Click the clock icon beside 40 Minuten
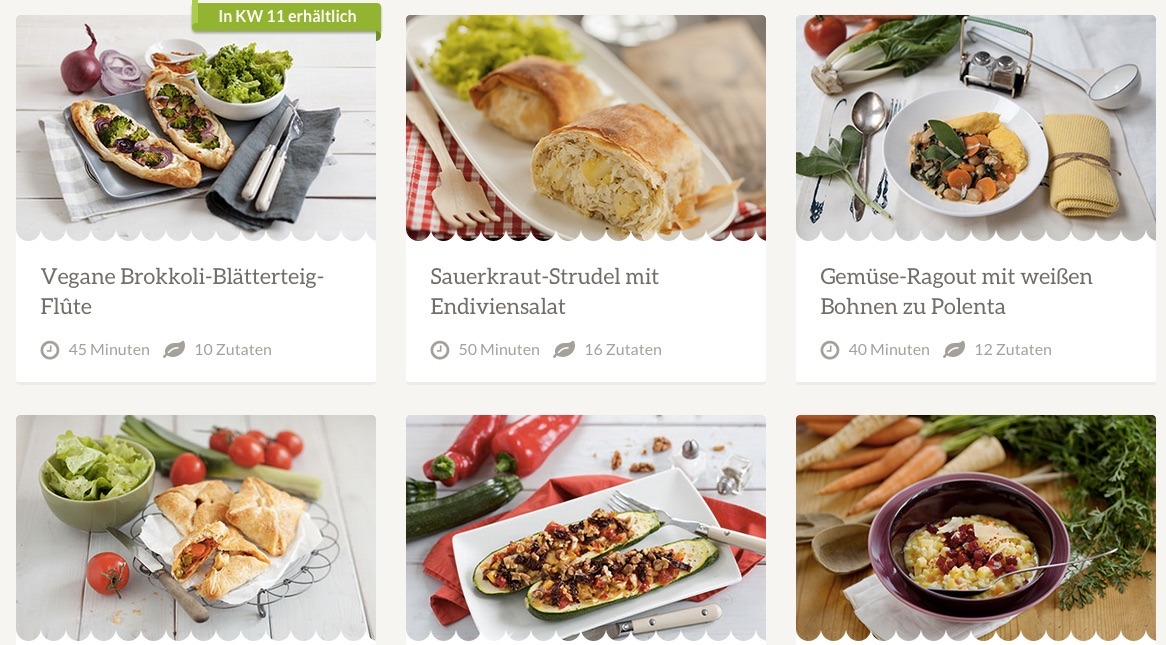Screen dimensions: 1166x645 coord(830,350)
